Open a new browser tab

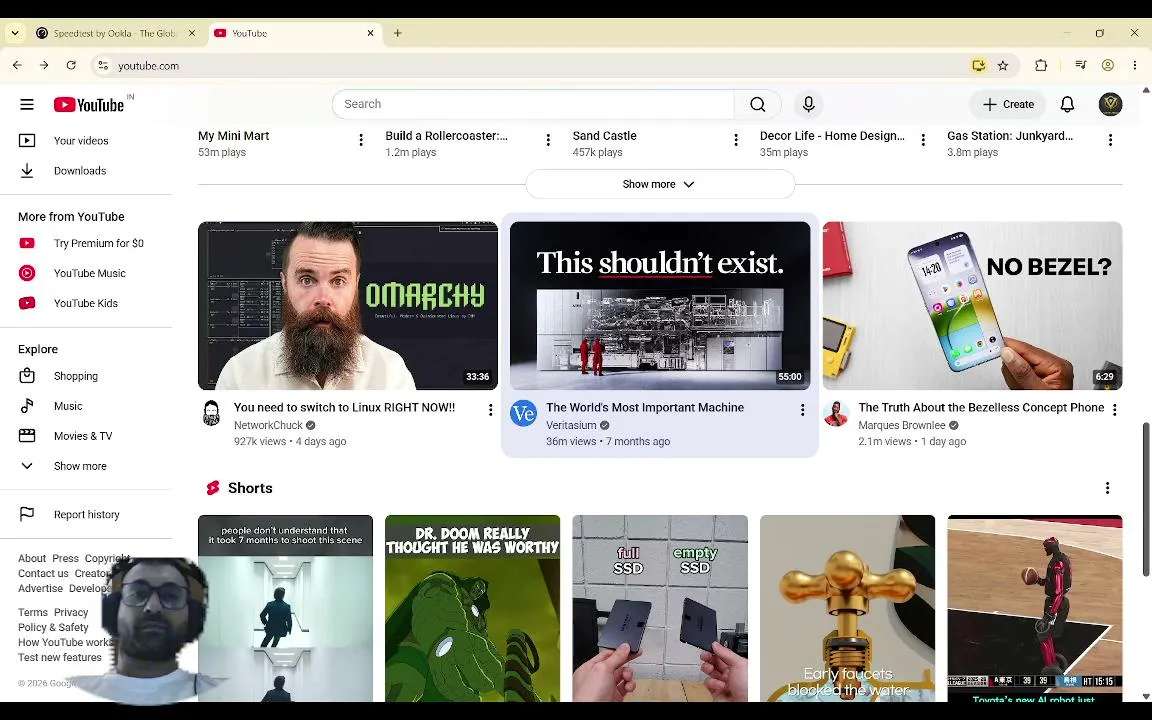click(397, 33)
